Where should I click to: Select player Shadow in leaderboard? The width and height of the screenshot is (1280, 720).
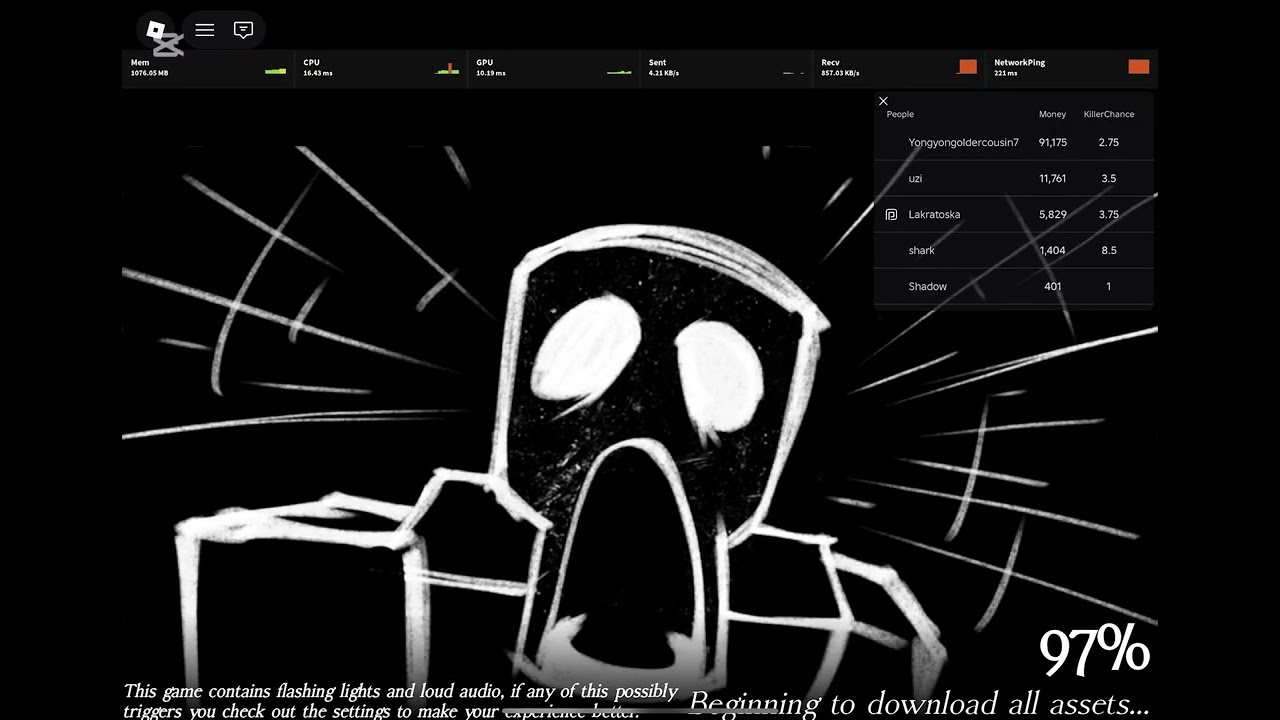(x=1013, y=286)
